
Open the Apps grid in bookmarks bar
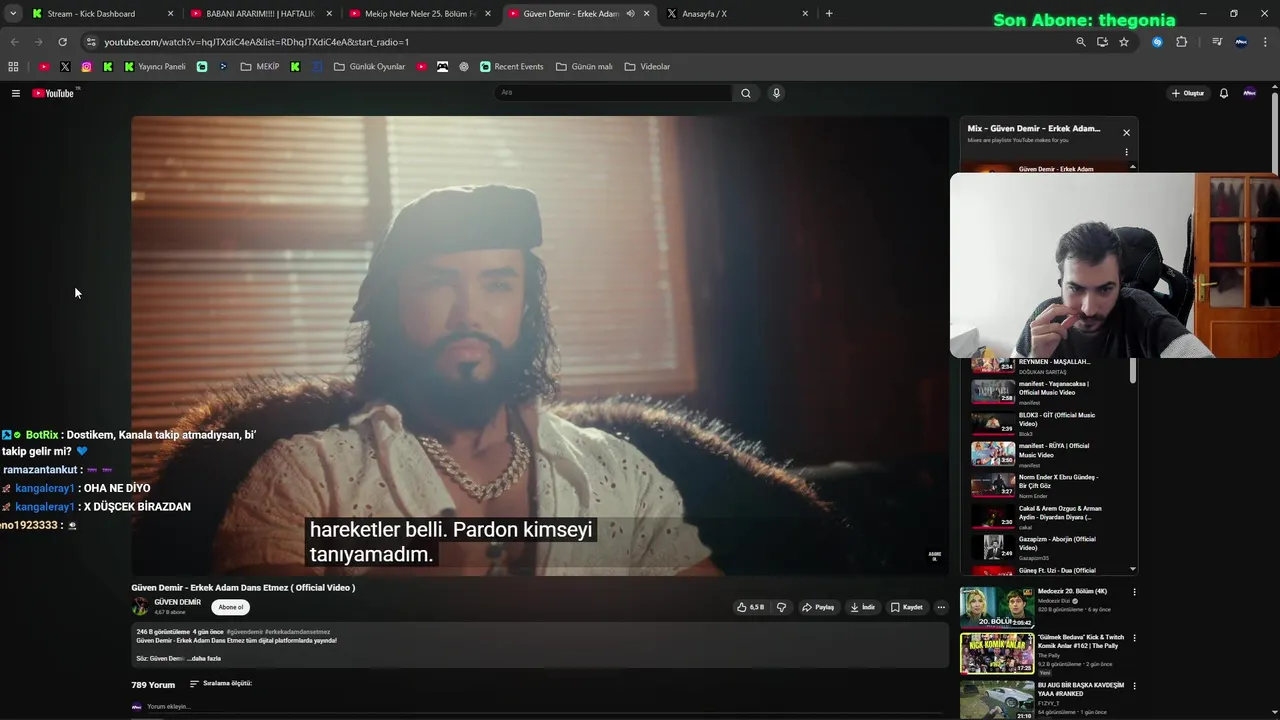13,67
